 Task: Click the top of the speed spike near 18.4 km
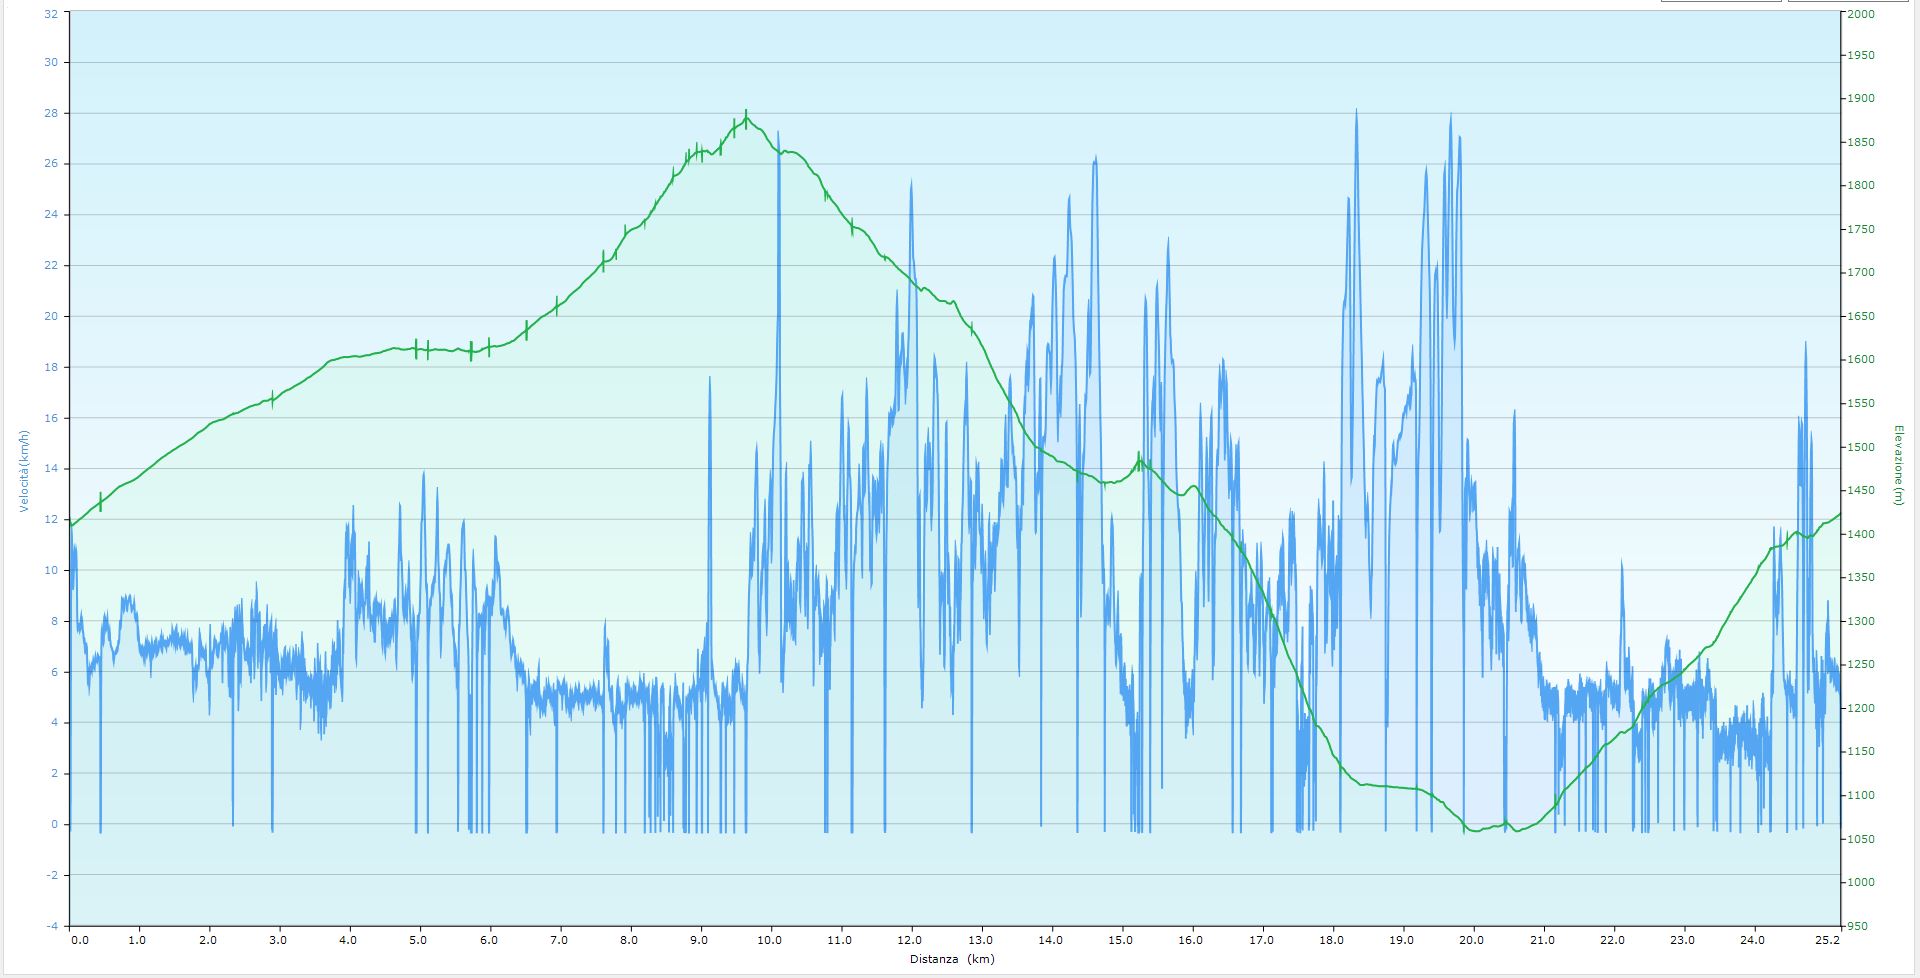(x=1356, y=111)
